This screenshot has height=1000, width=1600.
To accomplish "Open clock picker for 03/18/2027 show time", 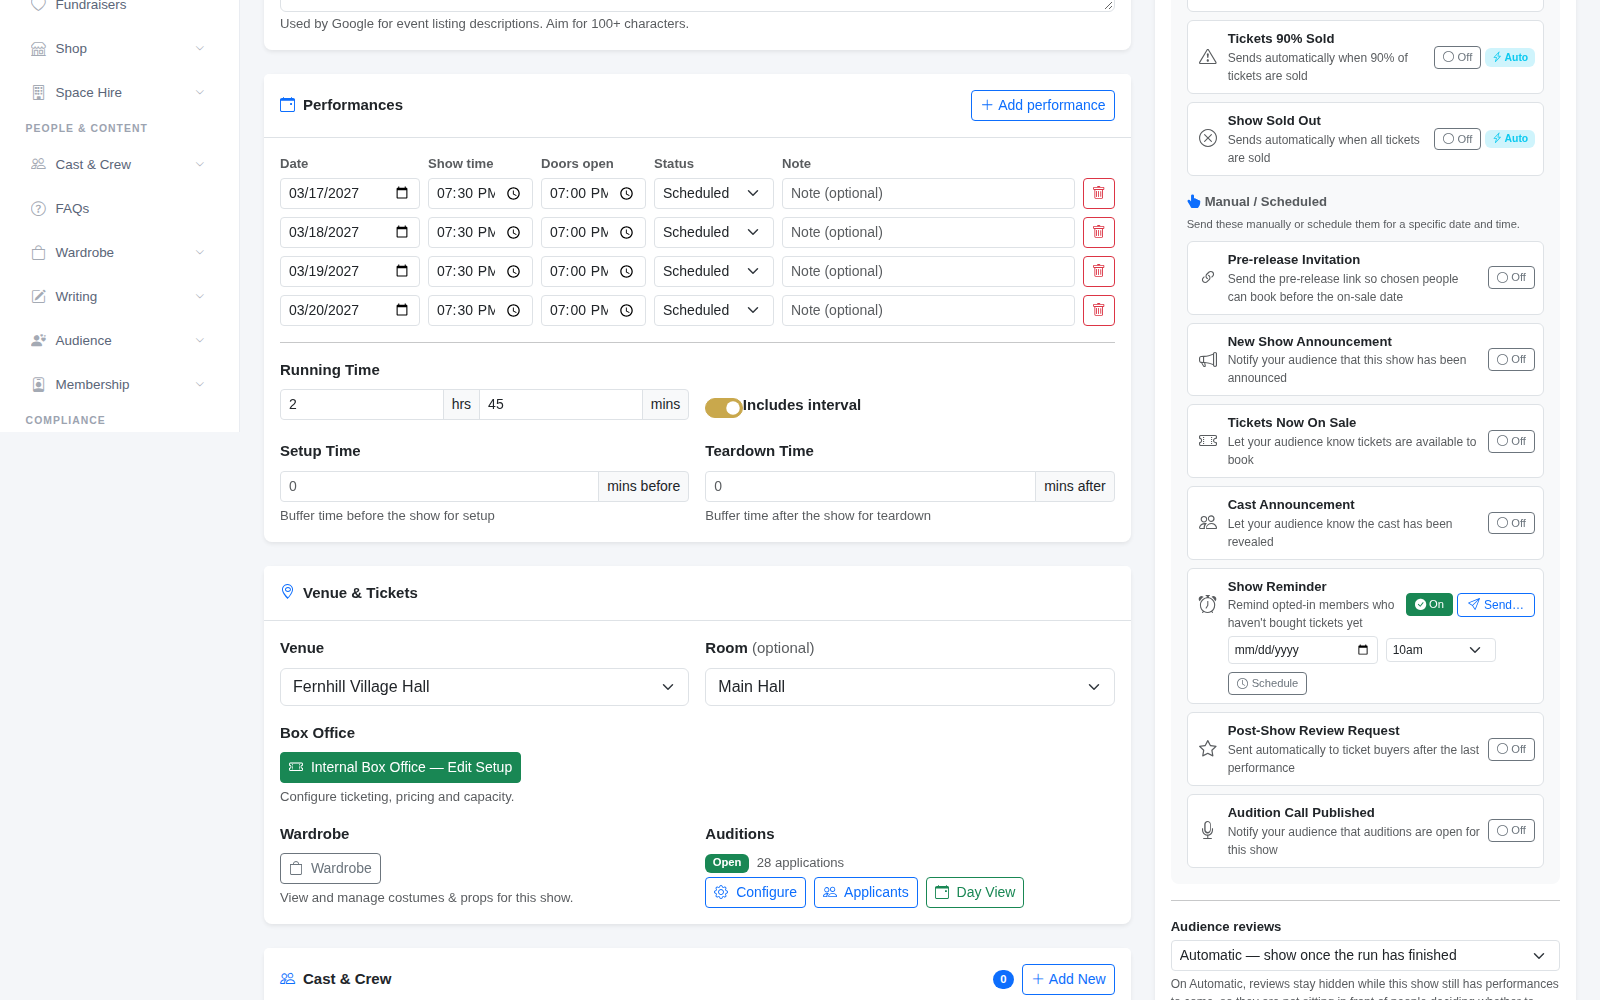I will click(x=513, y=232).
